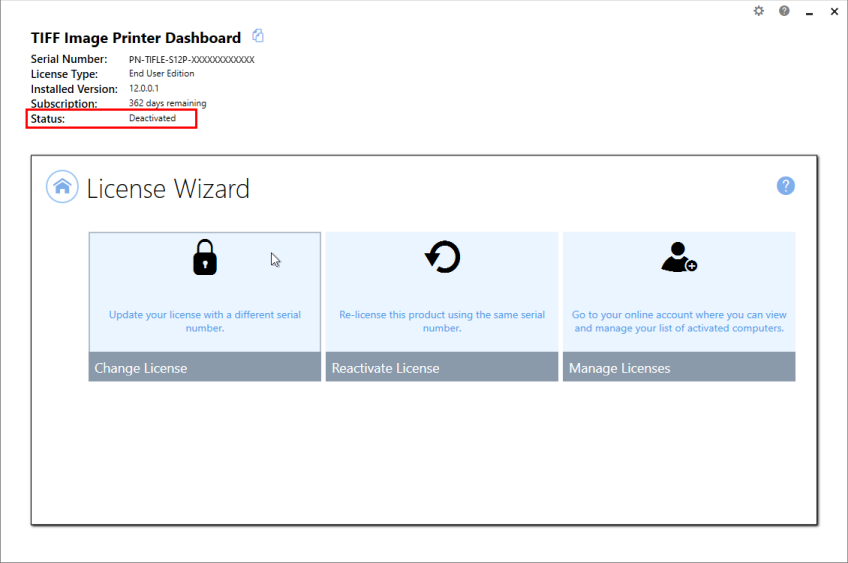Click the serial number PN-TIFLE-S12P value
This screenshot has width=848, height=563.
(x=191, y=59)
